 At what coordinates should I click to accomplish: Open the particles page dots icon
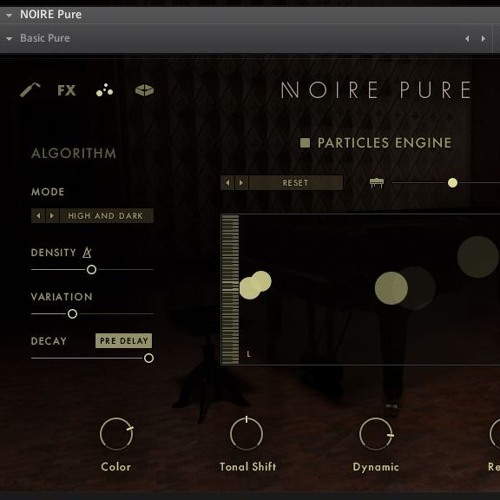click(x=105, y=90)
